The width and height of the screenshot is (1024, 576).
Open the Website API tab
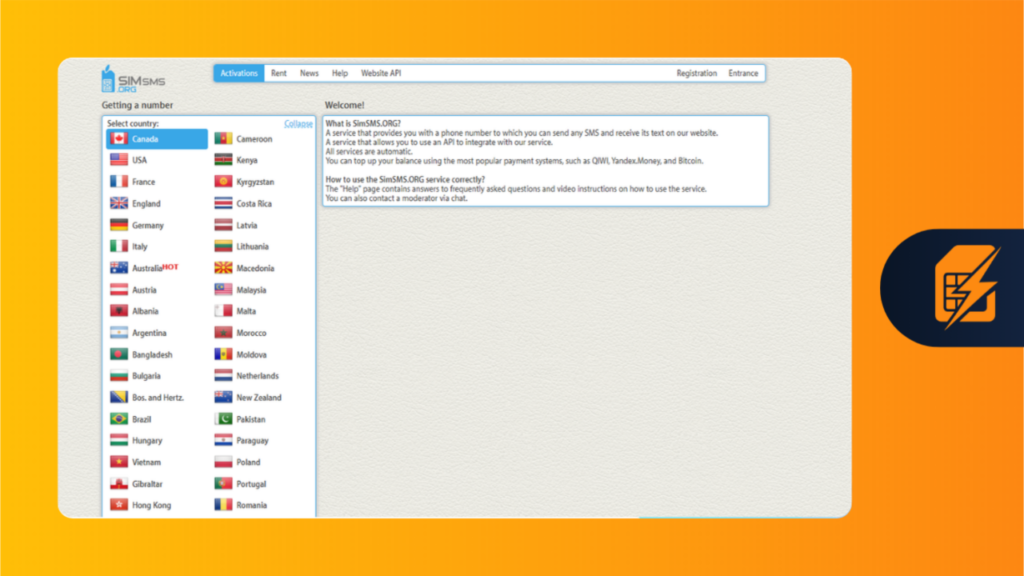[x=381, y=73]
